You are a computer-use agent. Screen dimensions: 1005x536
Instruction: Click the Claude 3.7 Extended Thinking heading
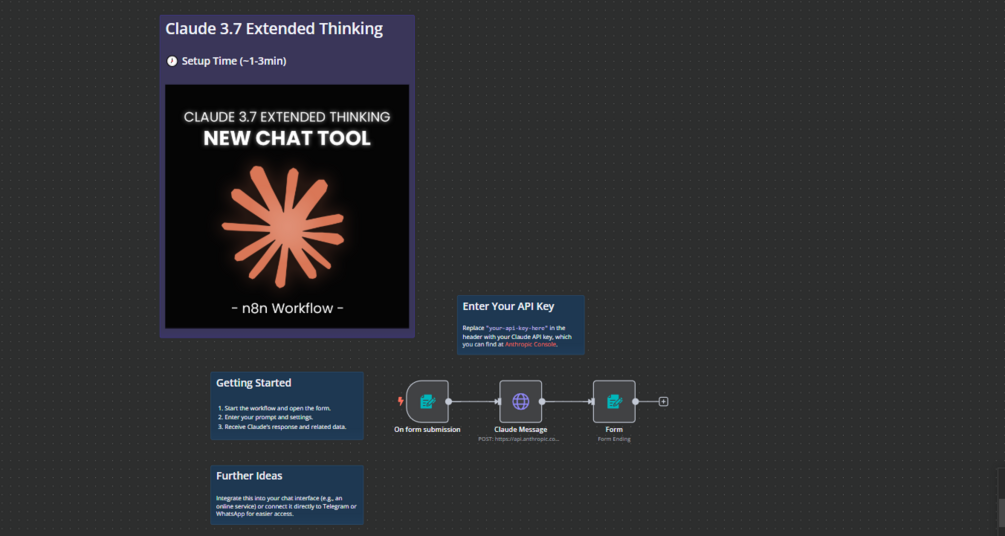tap(274, 29)
